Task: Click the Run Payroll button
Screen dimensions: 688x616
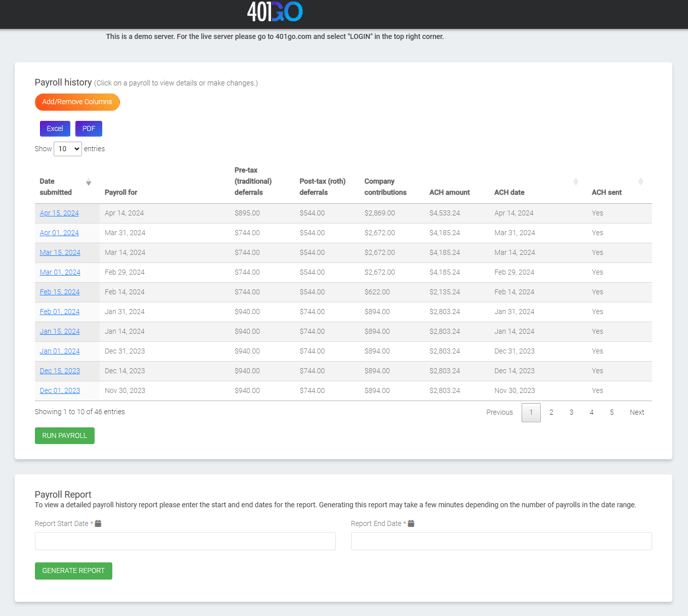Action: point(64,436)
